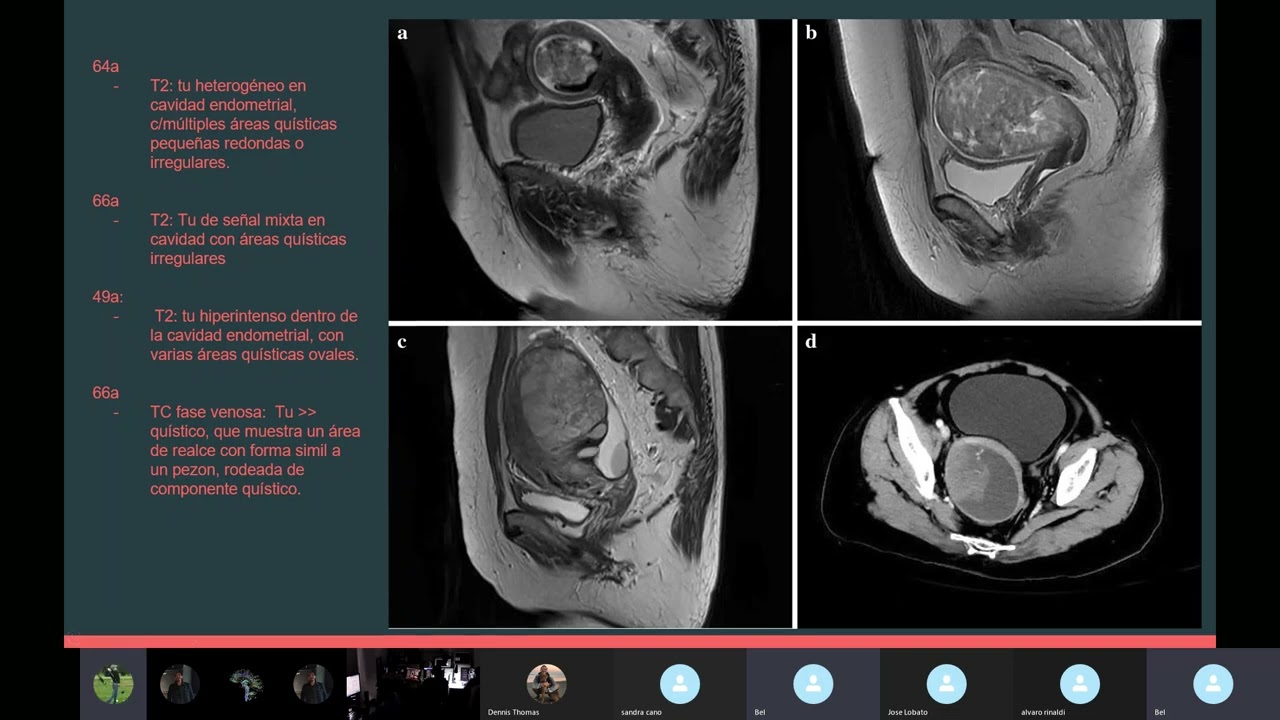The width and height of the screenshot is (1280, 720).
Task: Click sagittal MRI image panel b
Action: tap(999, 169)
